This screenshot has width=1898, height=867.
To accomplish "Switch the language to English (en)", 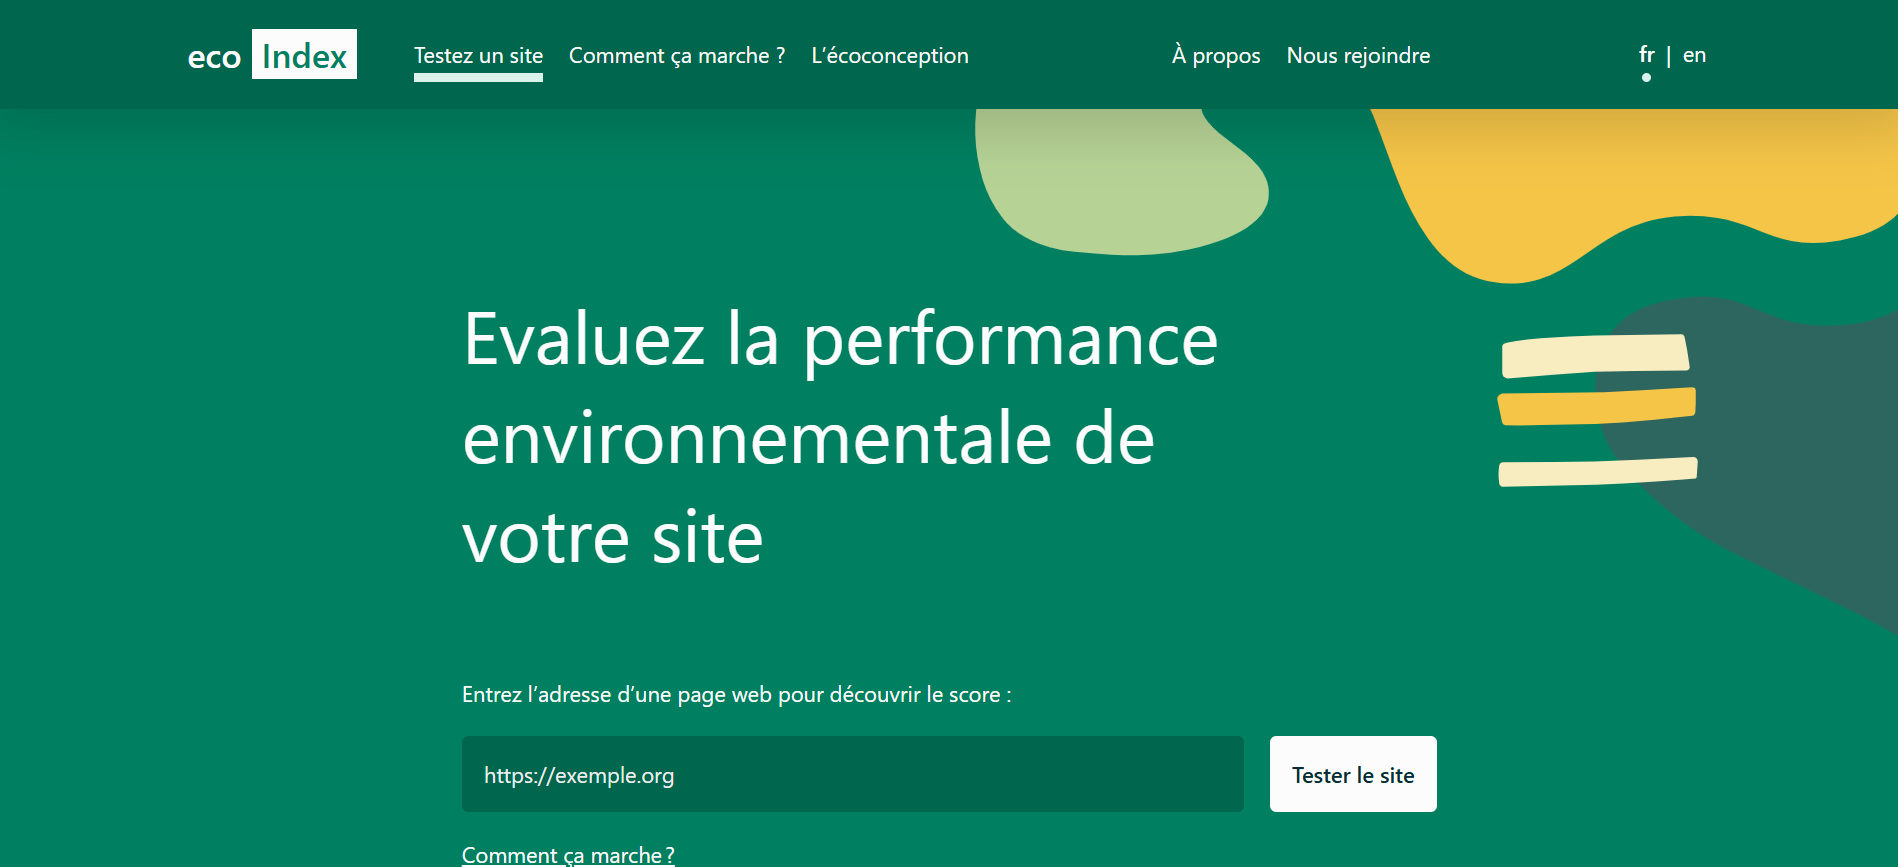I will tap(1694, 55).
